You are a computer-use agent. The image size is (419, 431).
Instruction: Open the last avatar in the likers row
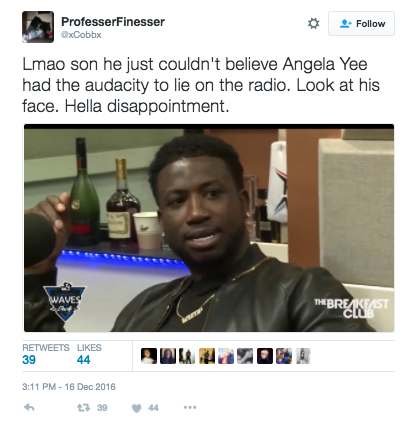(303, 356)
